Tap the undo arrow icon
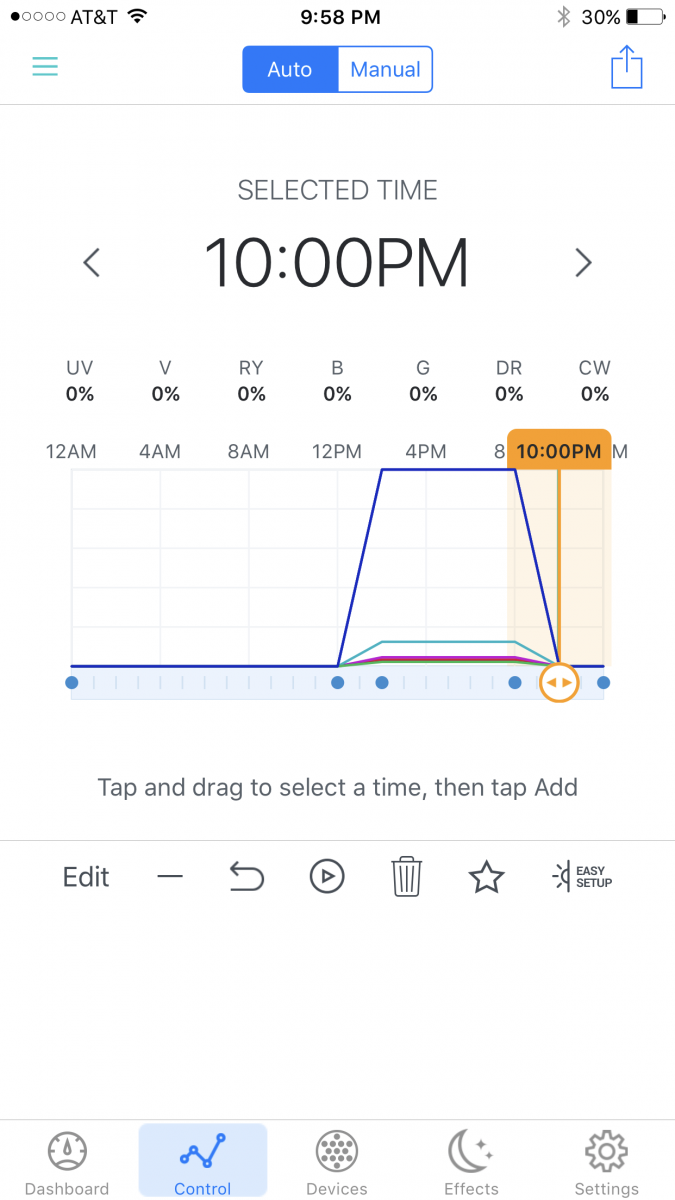The width and height of the screenshot is (675, 1200). tap(246, 877)
